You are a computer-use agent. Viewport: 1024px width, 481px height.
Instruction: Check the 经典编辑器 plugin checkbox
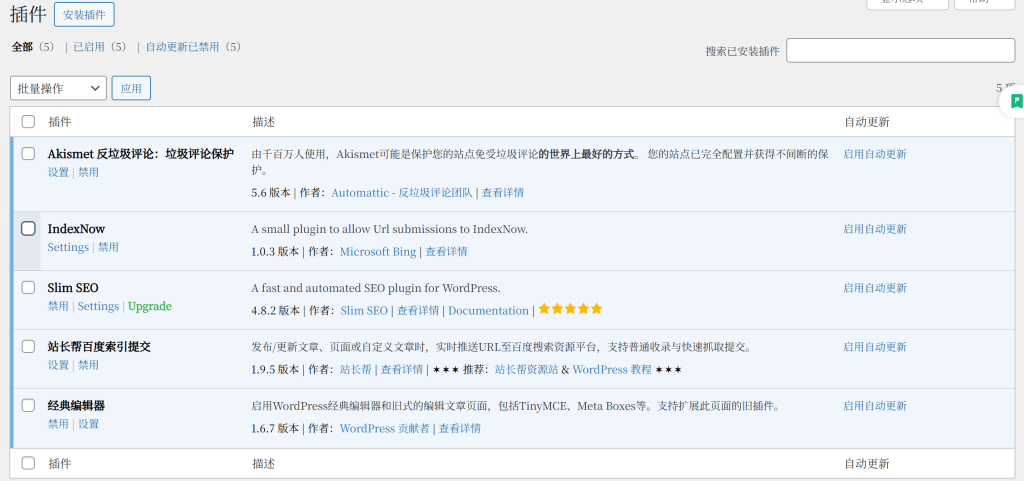tap(28, 405)
